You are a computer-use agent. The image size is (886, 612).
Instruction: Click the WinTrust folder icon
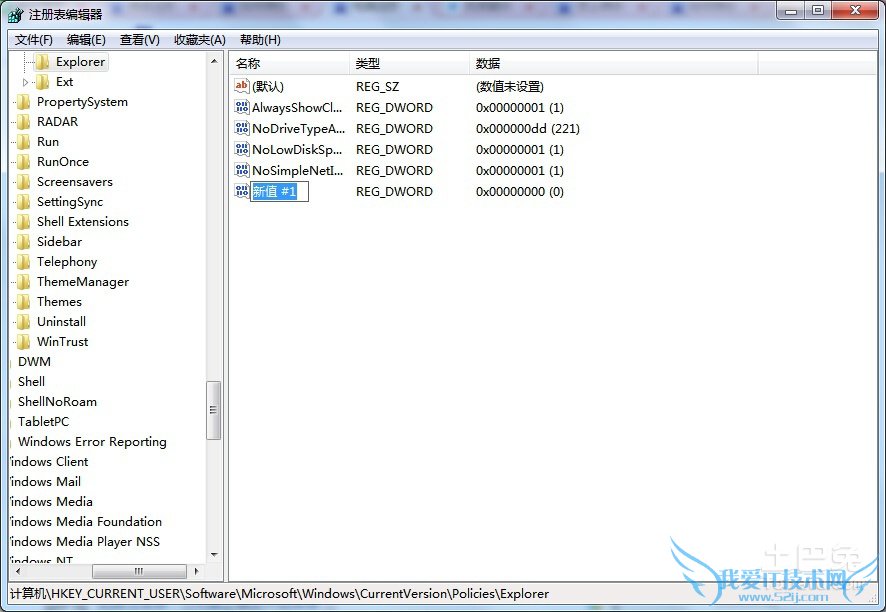(23, 341)
